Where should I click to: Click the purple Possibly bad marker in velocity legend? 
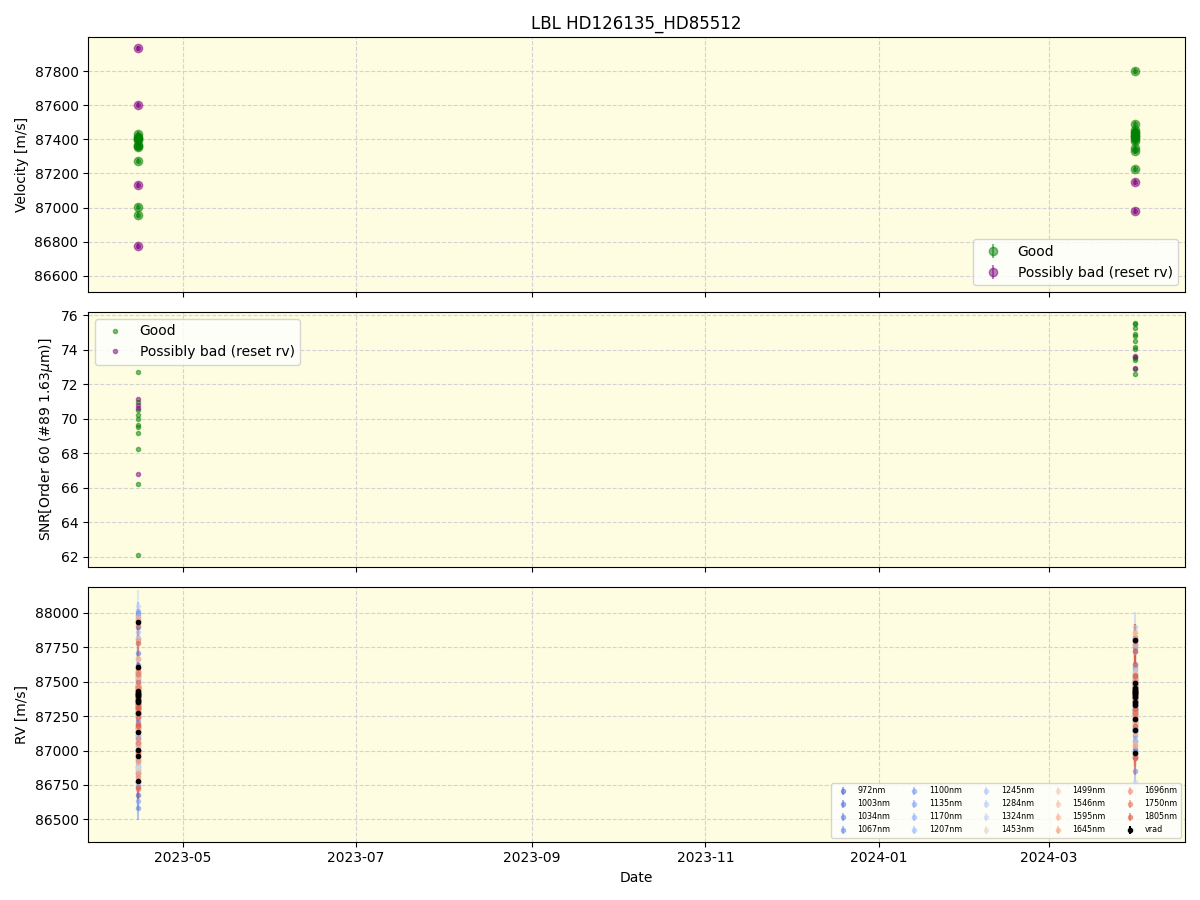coord(993,272)
